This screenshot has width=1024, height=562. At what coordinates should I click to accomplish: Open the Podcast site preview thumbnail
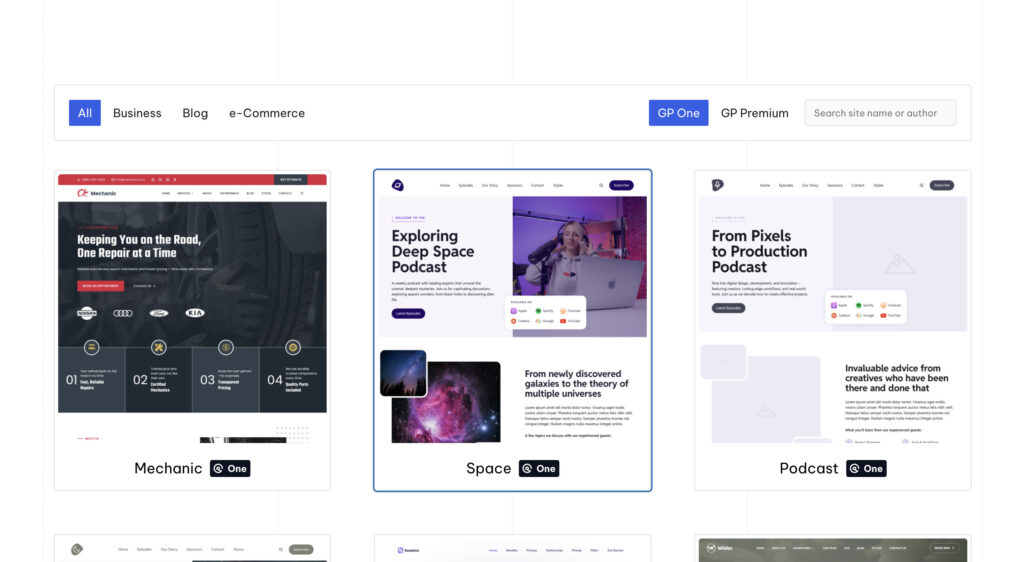point(833,309)
